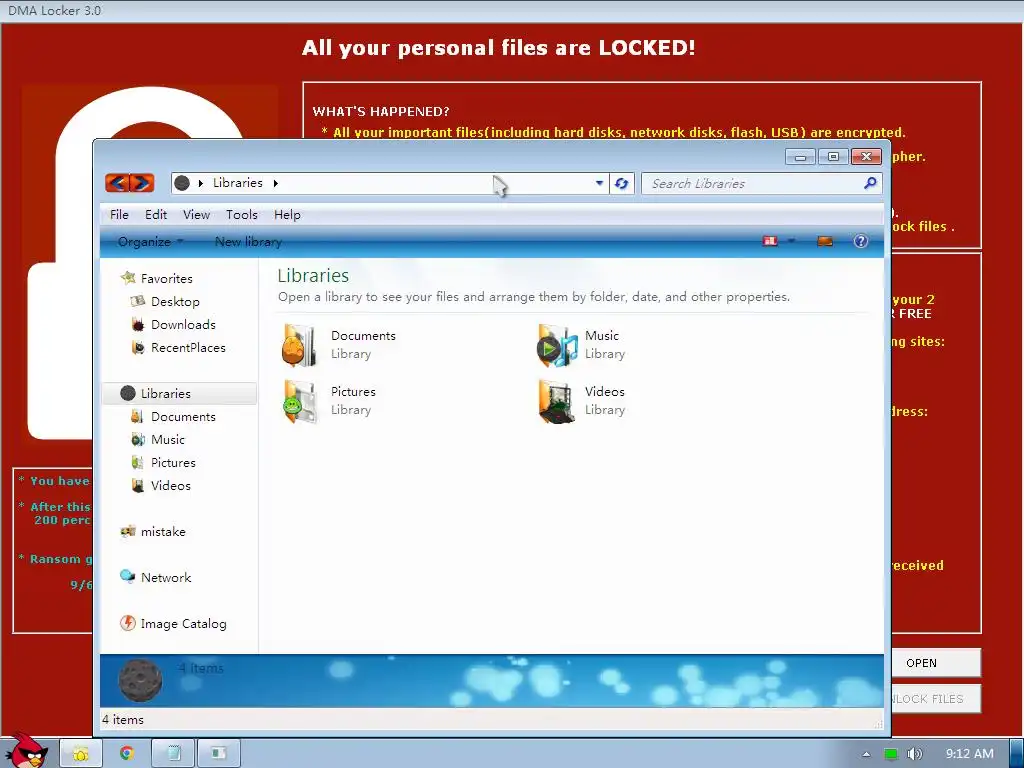Viewport: 1024px width, 768px height.
Task: Select Libraries in the navigation pane
Action: click(180, 393)
